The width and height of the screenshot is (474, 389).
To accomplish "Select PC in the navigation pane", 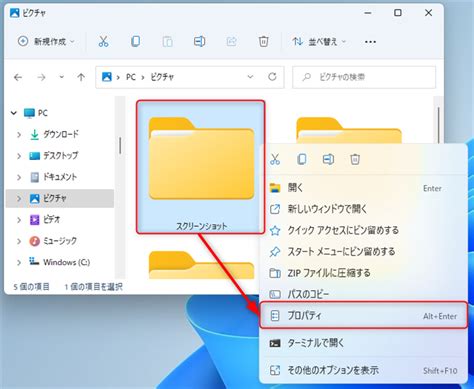I will (x=36, y=113).
